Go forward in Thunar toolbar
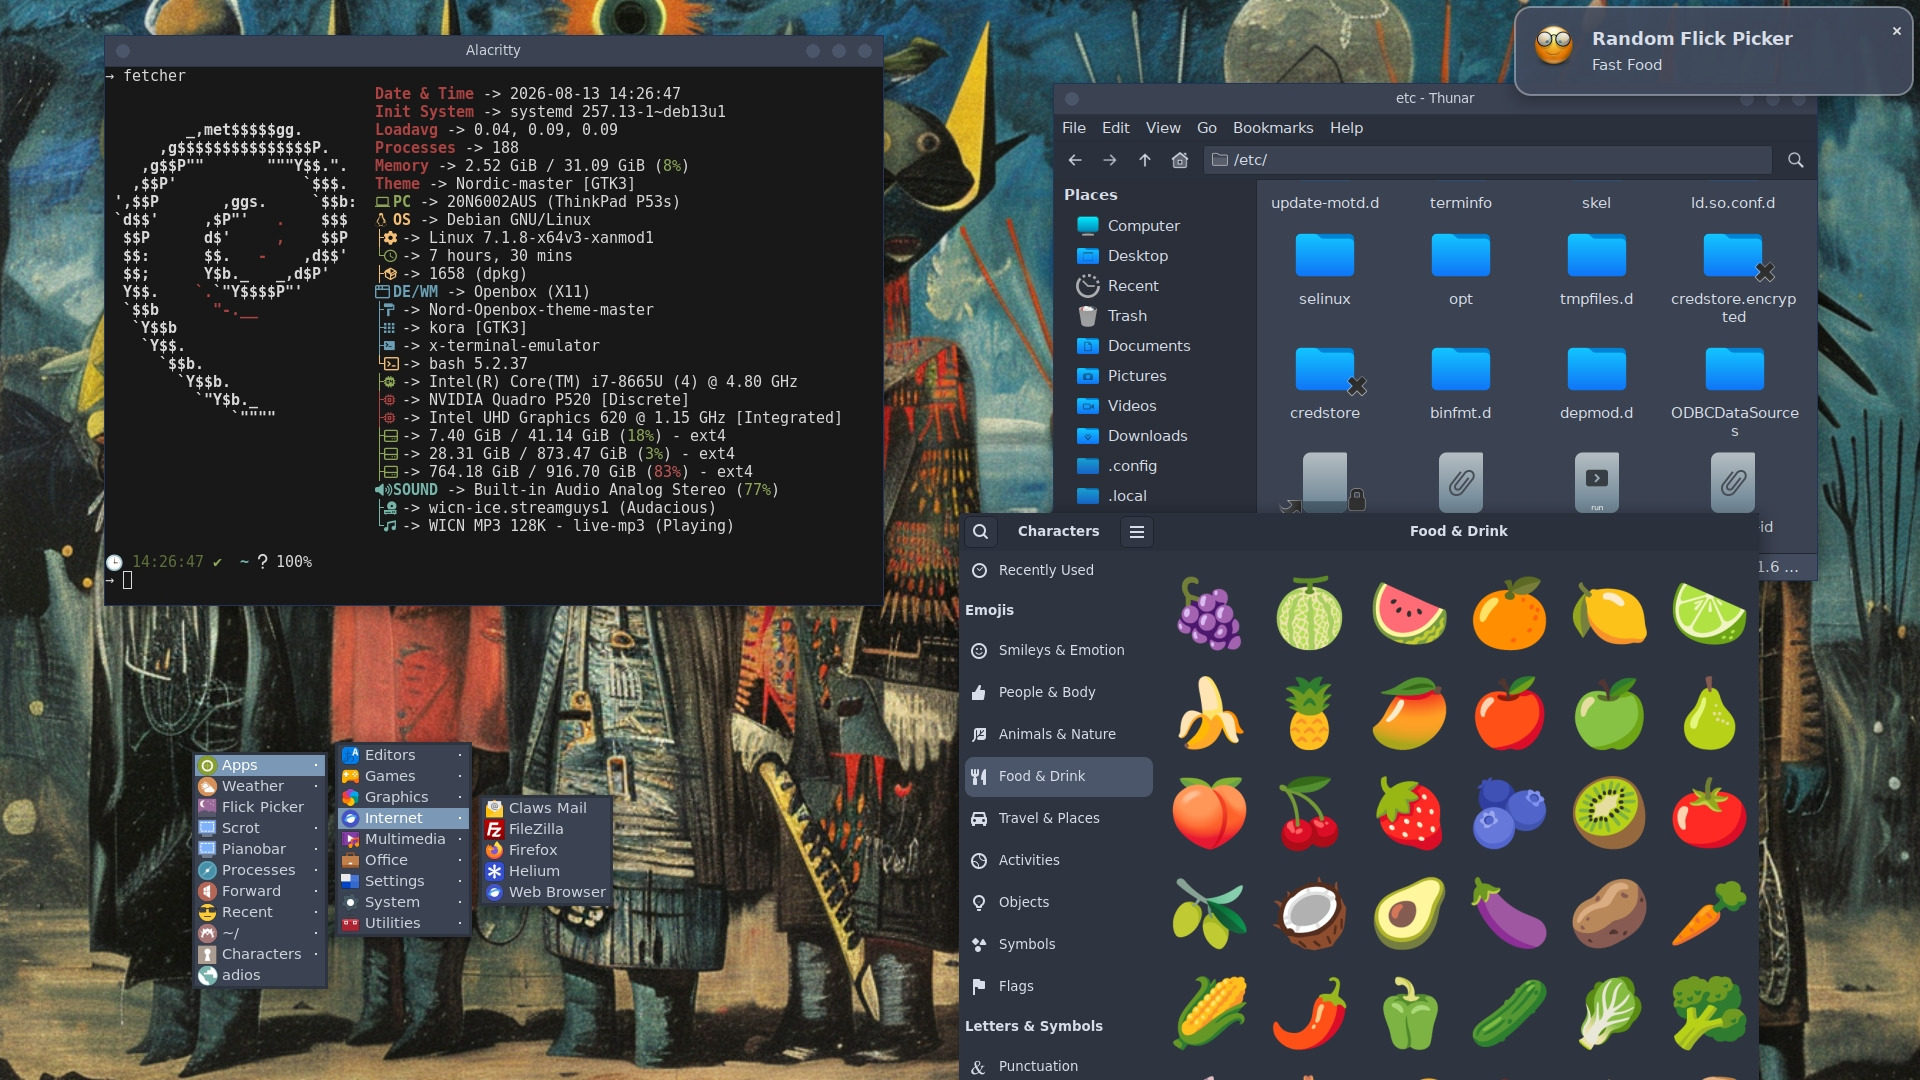Image resolution: width=1920 pixels, height=1080 pixels. point(1110,160)
